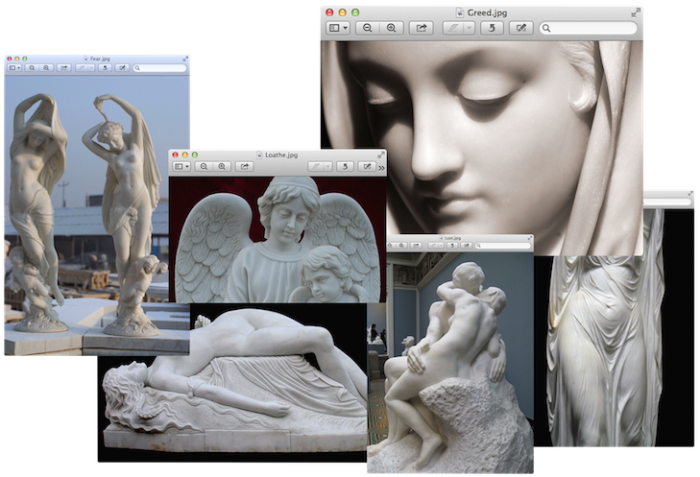
Task: Zoom in on the Loathe.jpg image
Action: click(x=222, y=167)
